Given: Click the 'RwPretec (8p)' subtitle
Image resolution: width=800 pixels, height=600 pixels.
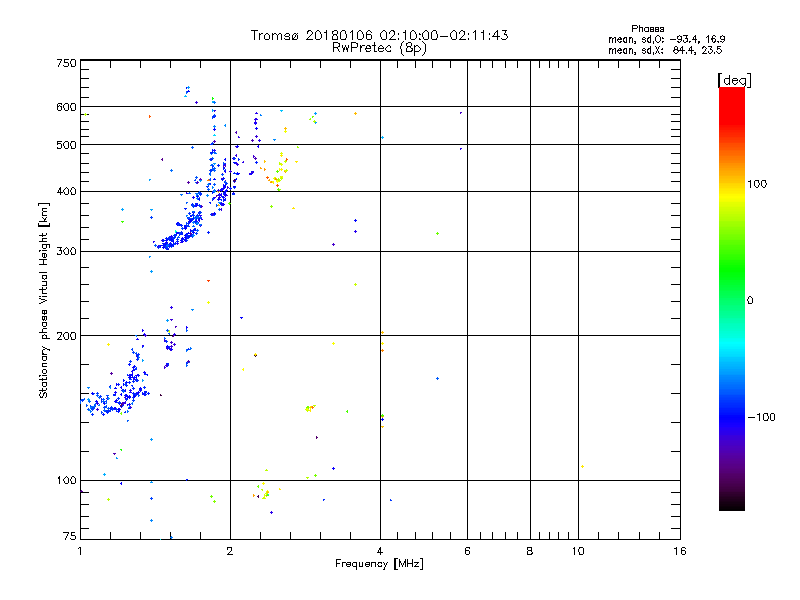Looking at the screenshot, I should click(x=379, y=48).
